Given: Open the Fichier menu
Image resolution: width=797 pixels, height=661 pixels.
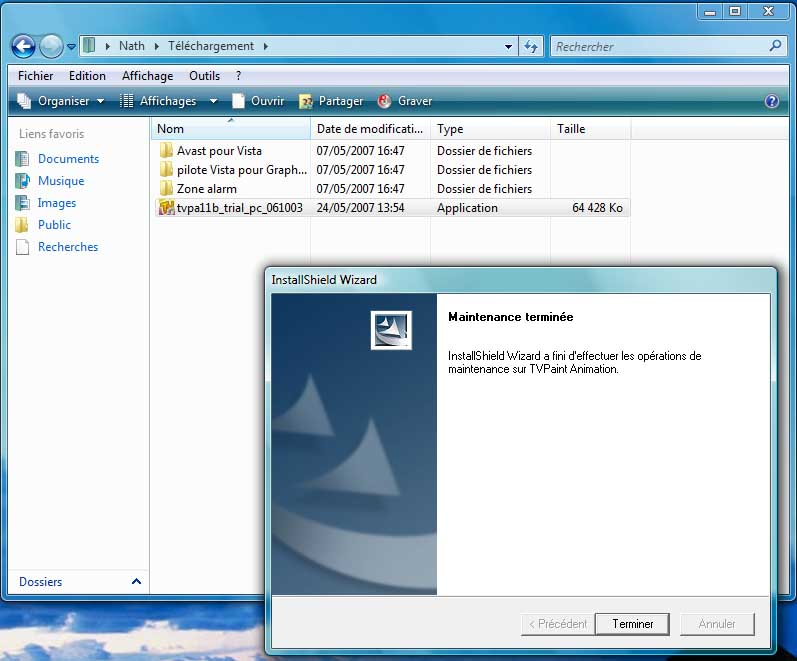Looking at the screenshot, I should [x=36, y=76].
